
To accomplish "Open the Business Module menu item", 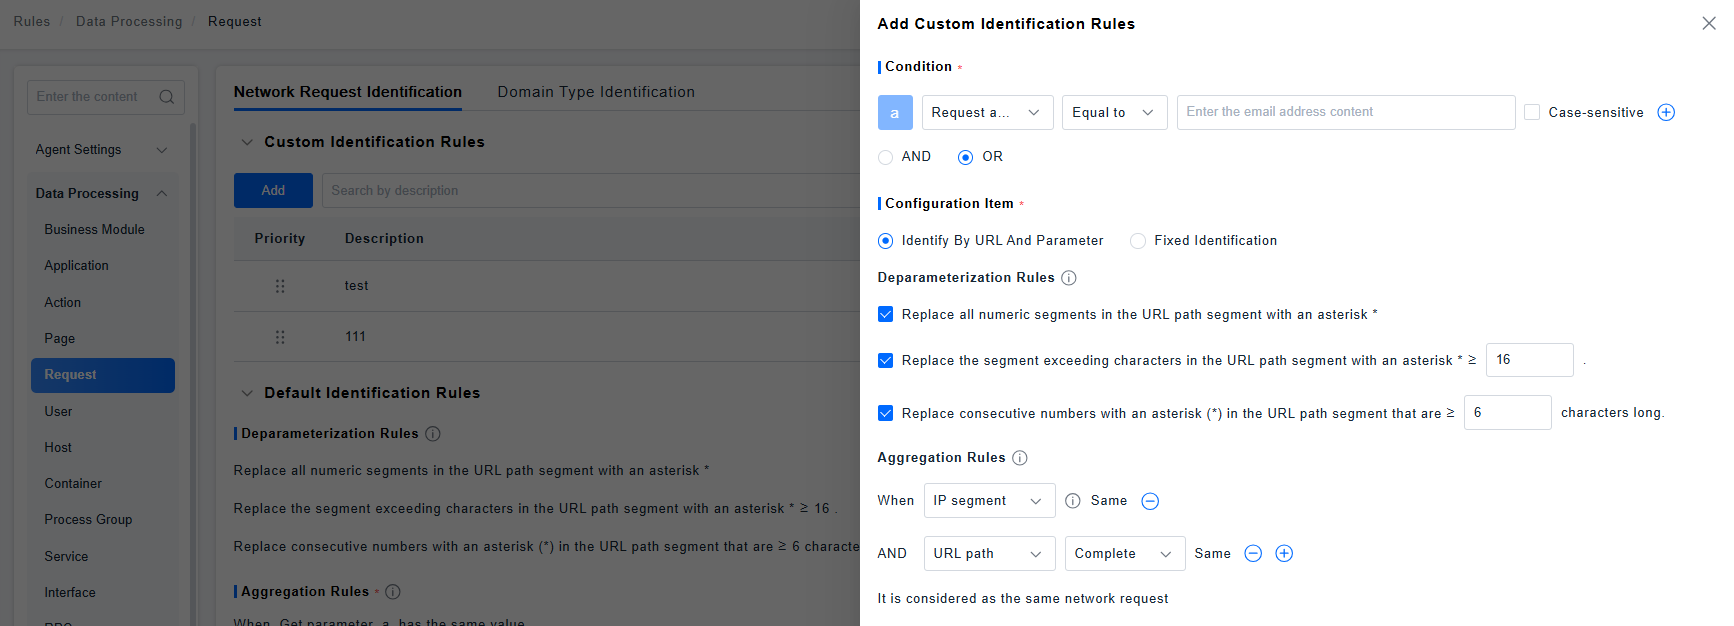I will [x=94, y=230].
